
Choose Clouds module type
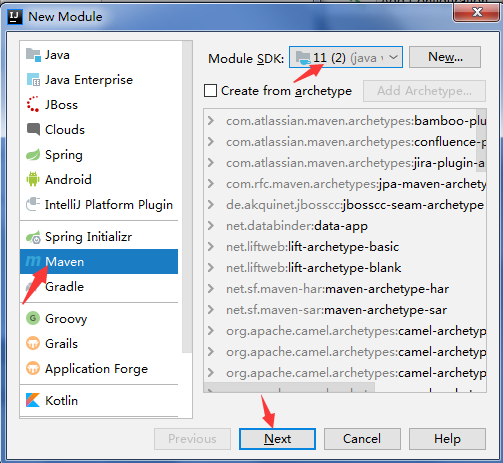[x=99, y=129]
